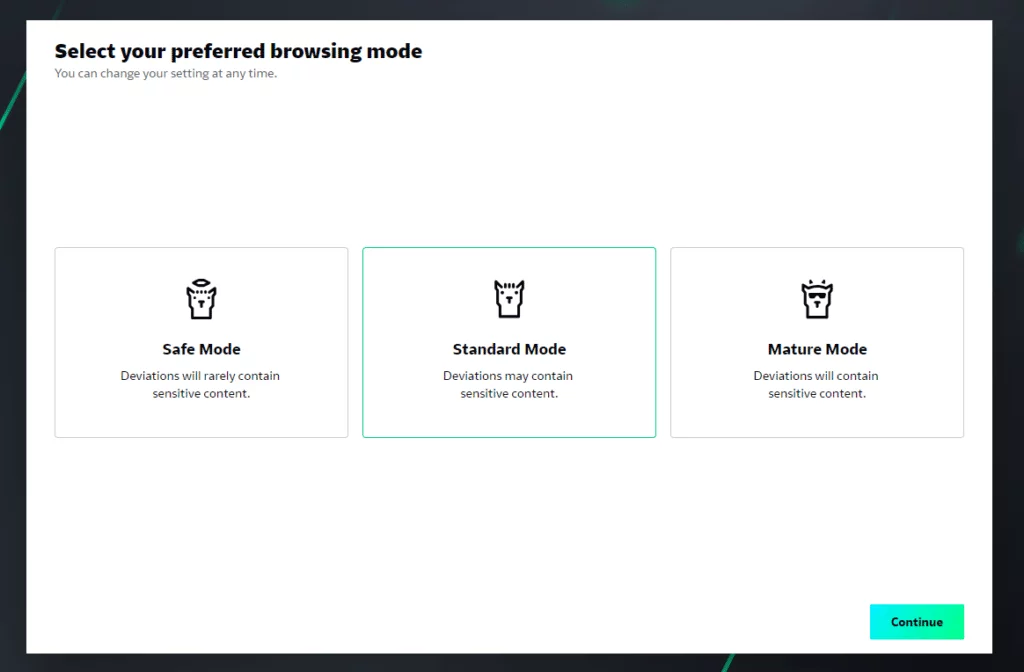Click "Deviations will rarely contain sensitive content" text
Viewport: 1024px width, 672px height.
pyautogui.click(x=200, y=385)
